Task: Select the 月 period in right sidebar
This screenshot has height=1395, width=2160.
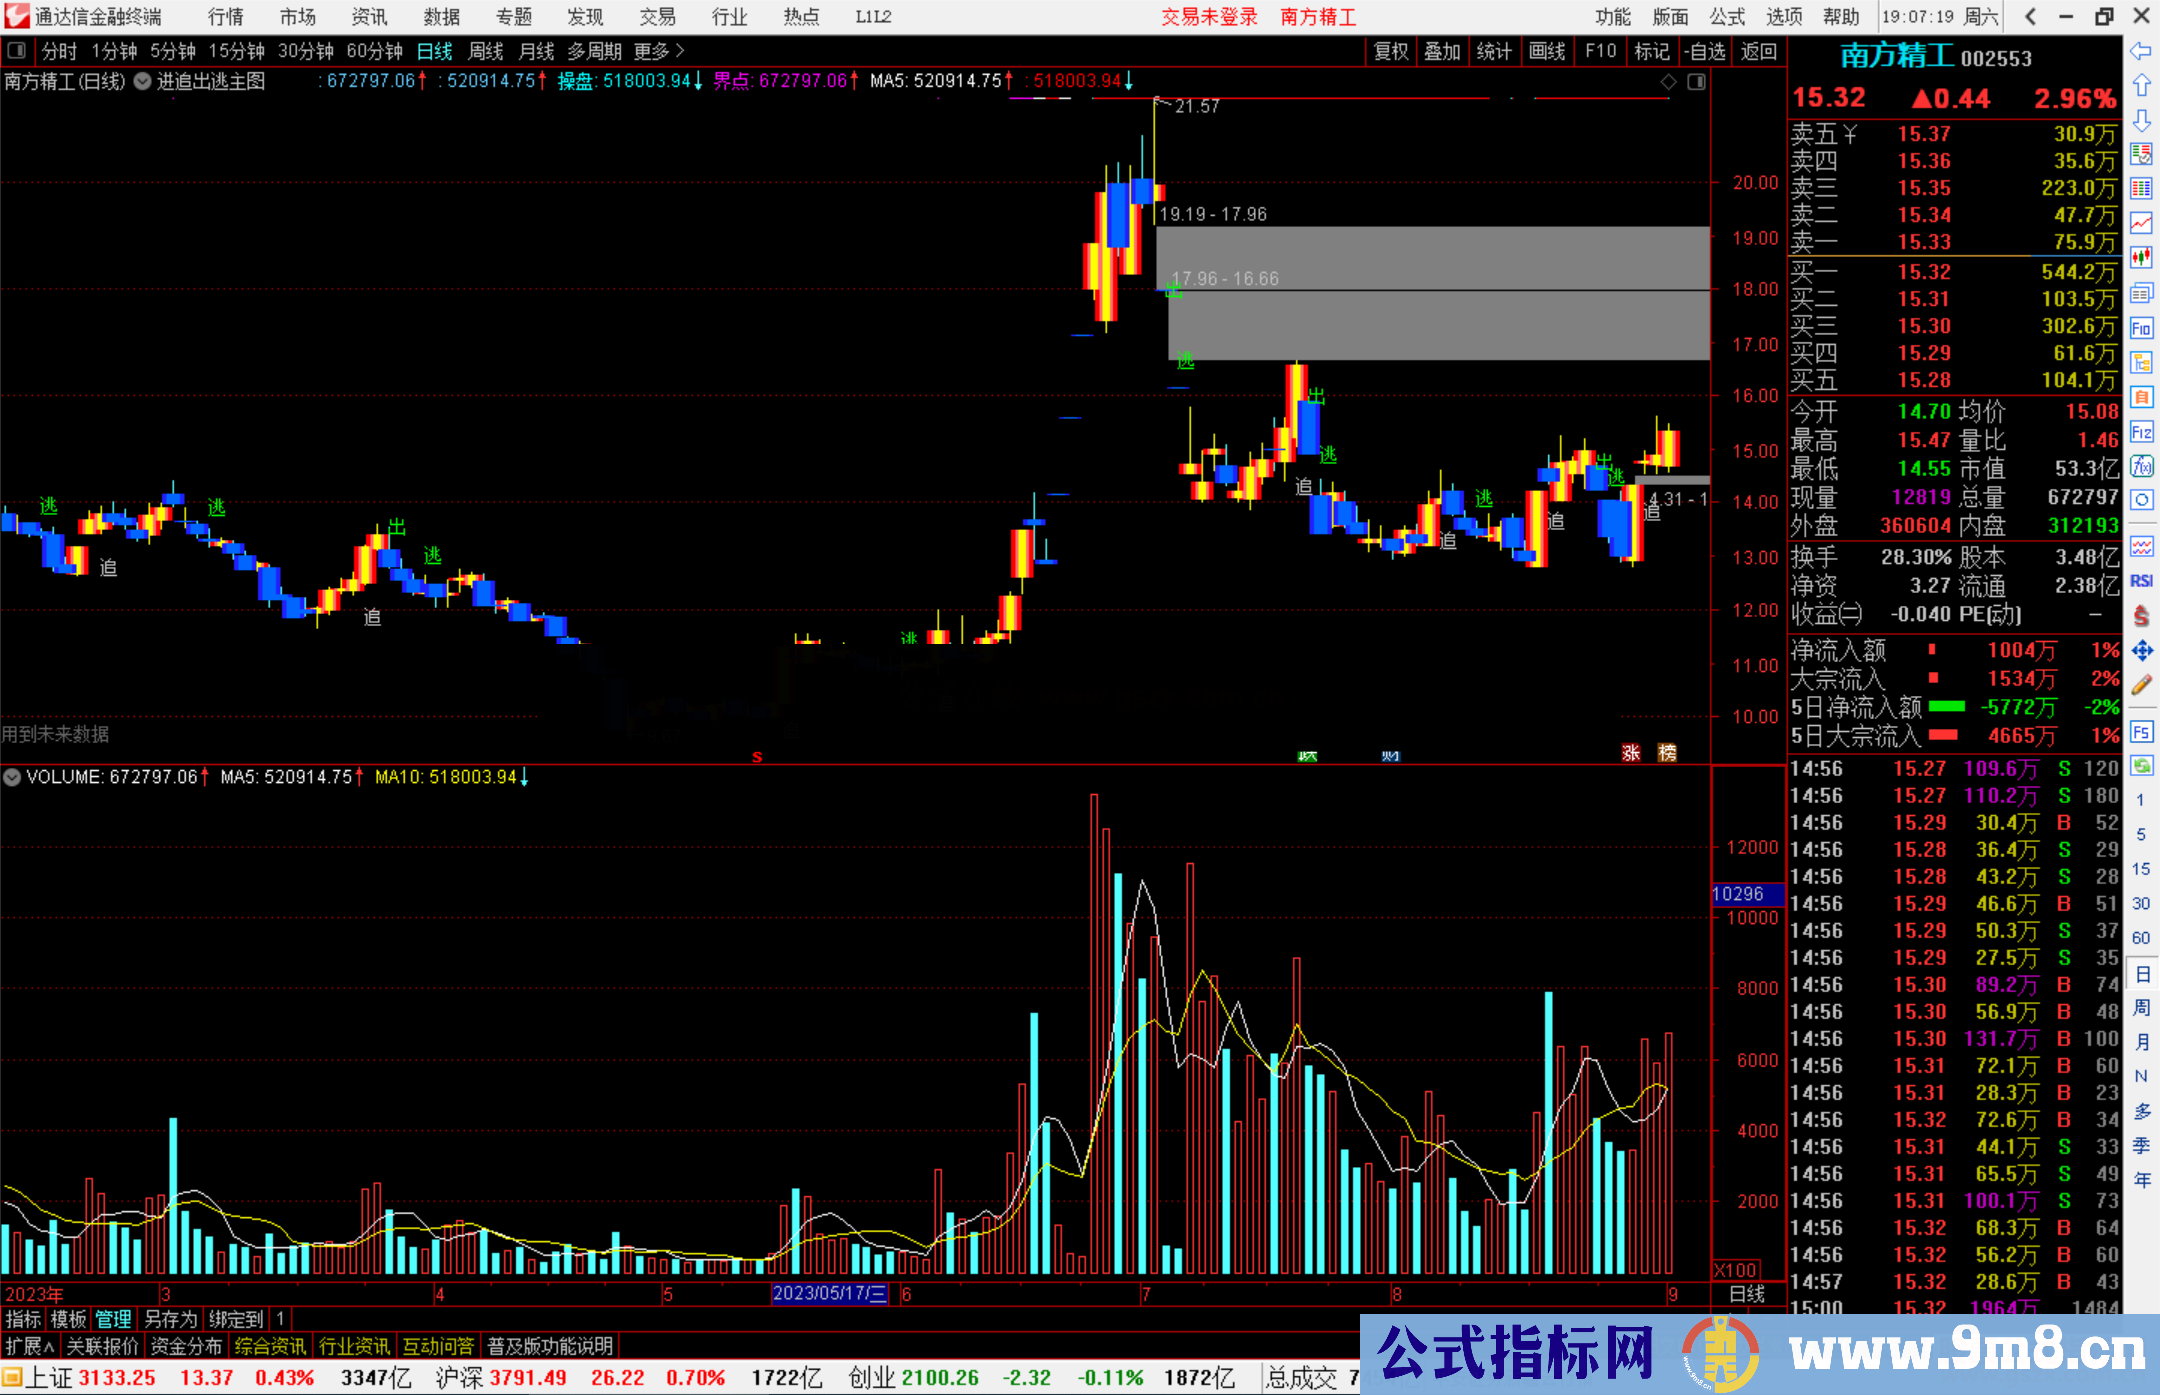Action: (2141, 1042)
